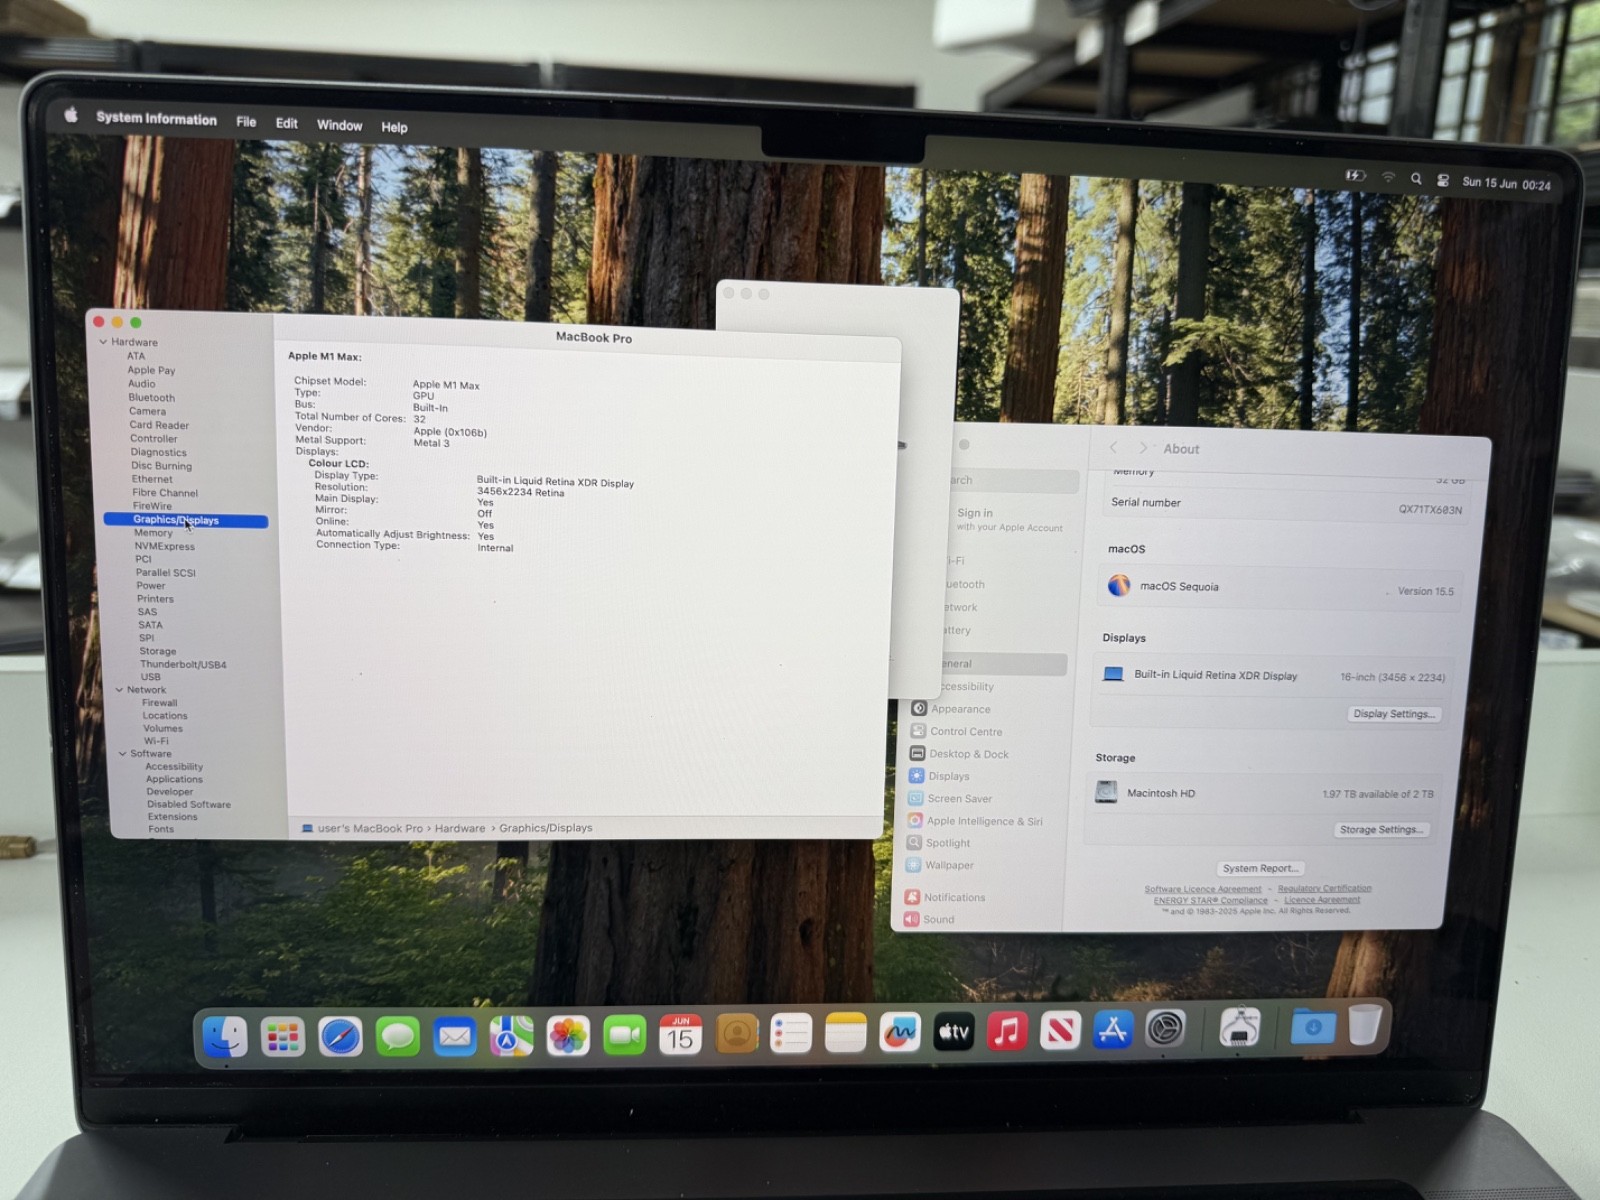Open Control Centre from menu bar

point(1443,180)
